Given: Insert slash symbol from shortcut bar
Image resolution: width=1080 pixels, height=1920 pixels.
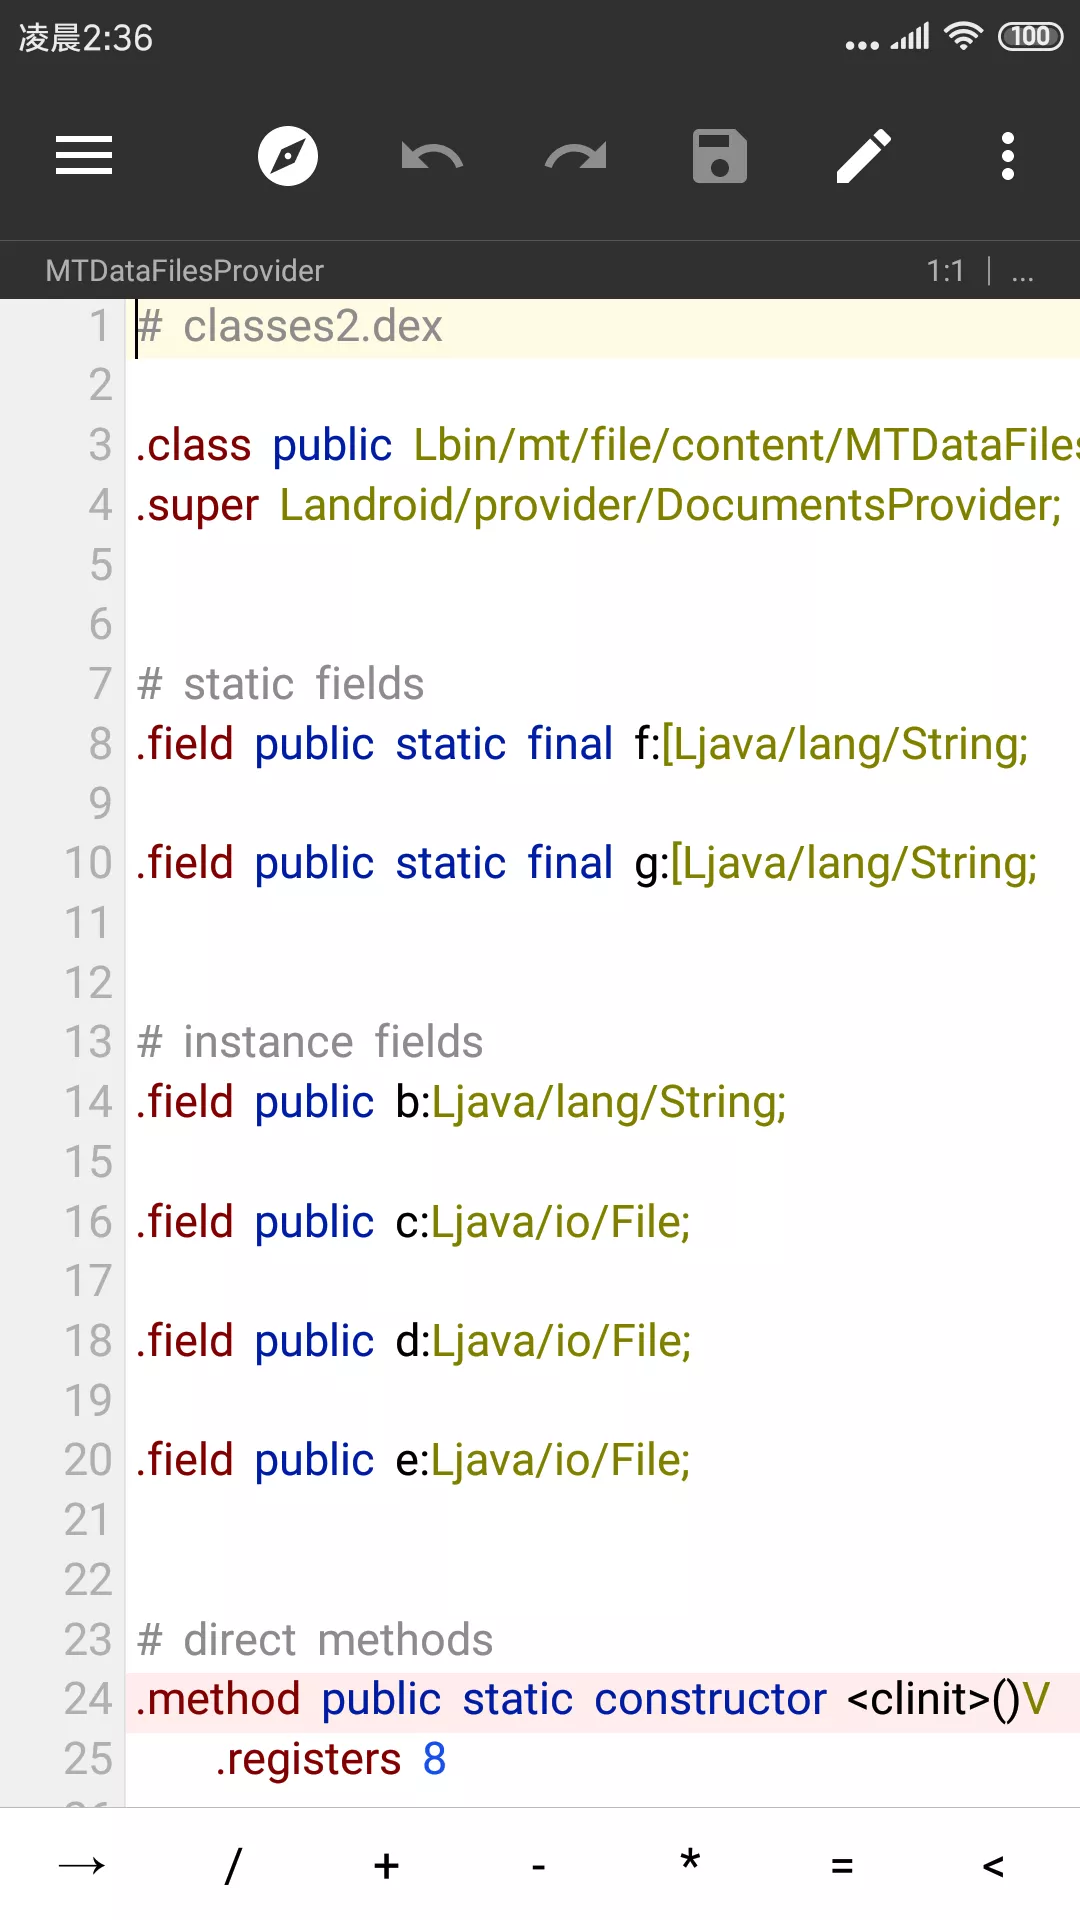Looking at the screenshot, I should click(x=233, y=1865).
